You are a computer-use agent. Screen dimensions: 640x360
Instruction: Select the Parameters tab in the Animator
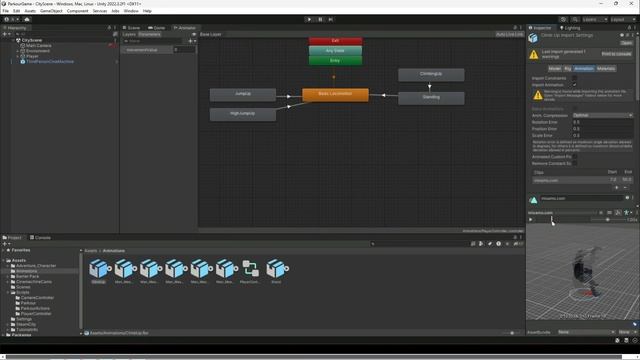pyautogui.click(x=149, y=34)
